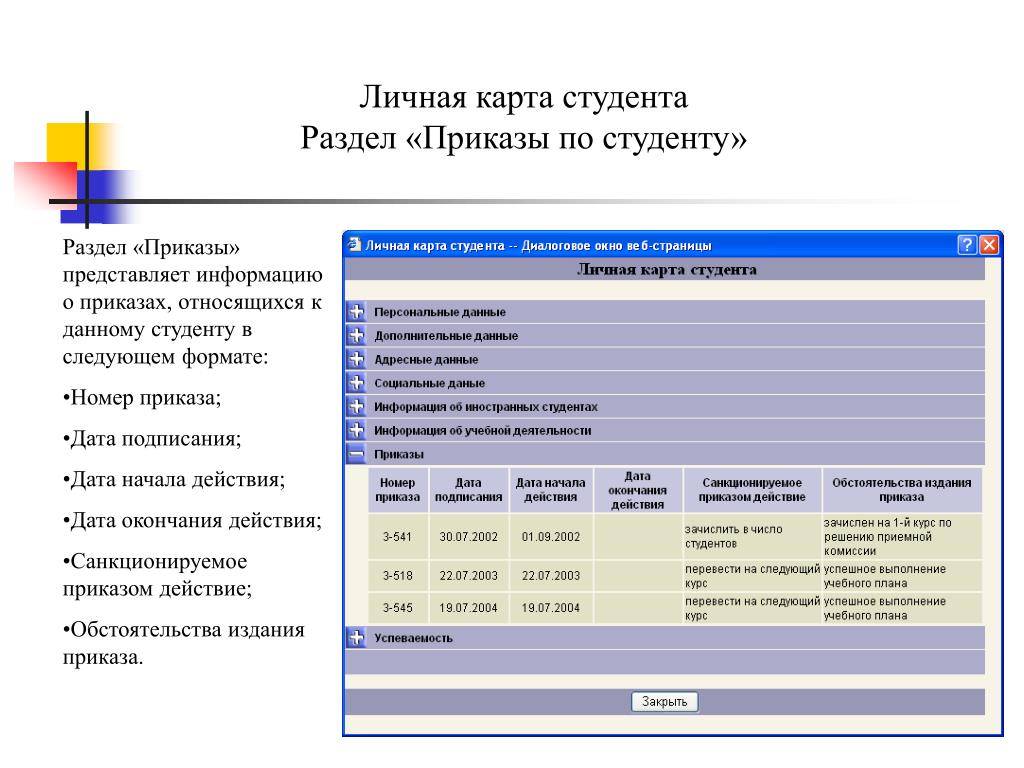Click start date 22.07.2003 in 3-518 row

[551, 575]
